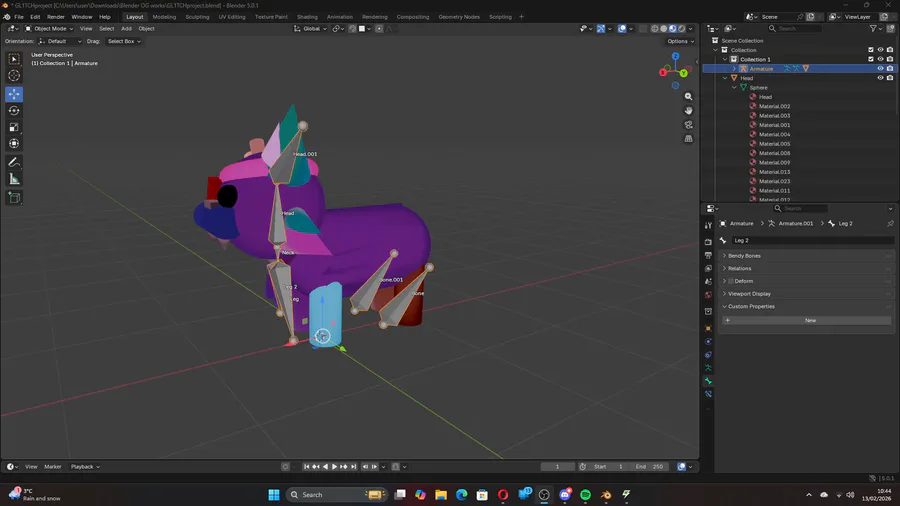900x506 pixels.
Task: Enable the Deform checkbox
Action: pyautogui.click(x=731, y=281)
